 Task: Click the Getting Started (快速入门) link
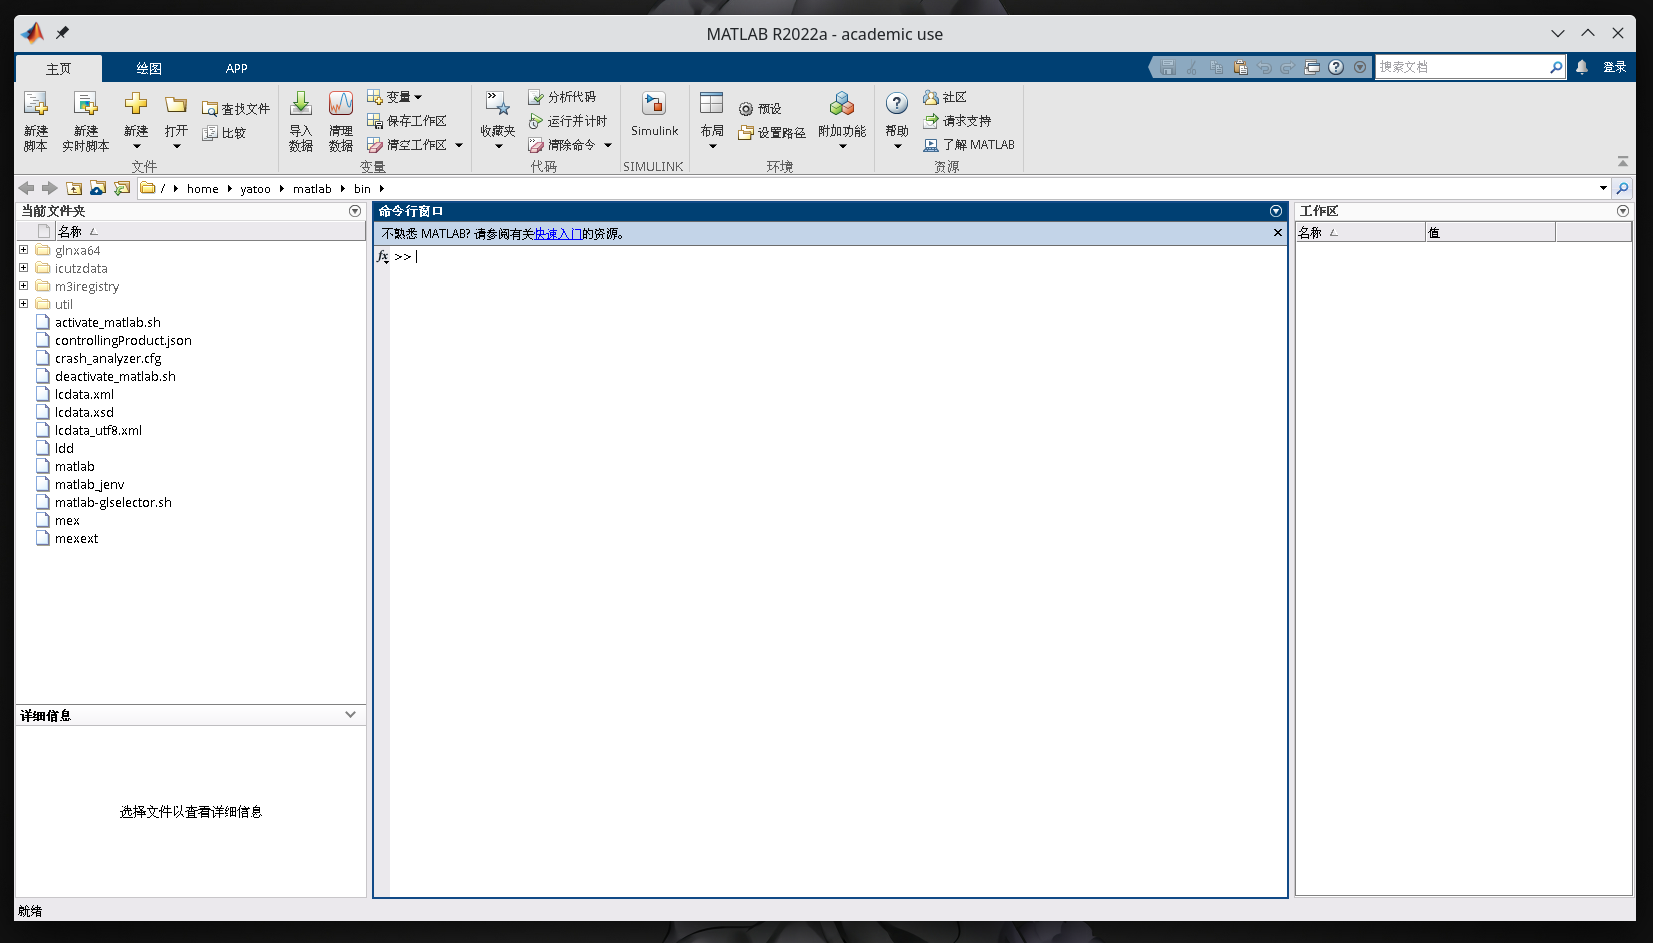pyautogui.click(x=558, y=234)
